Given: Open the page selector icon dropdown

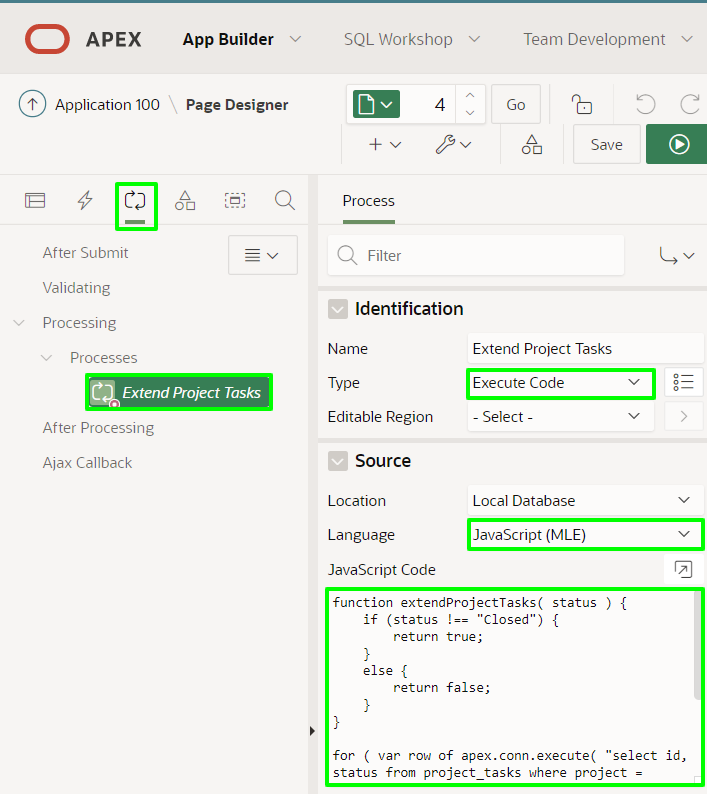Looking at the screenshot, I should tap(376, 104).
